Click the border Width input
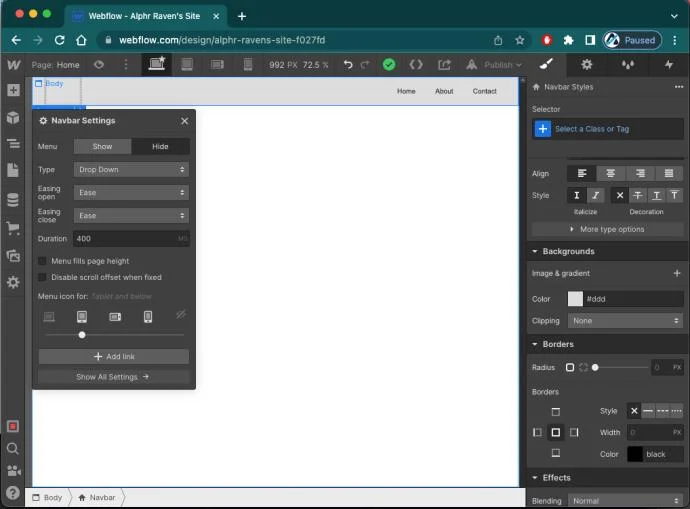The width and height of the screenshot is (690, 509). pos(655,432)
